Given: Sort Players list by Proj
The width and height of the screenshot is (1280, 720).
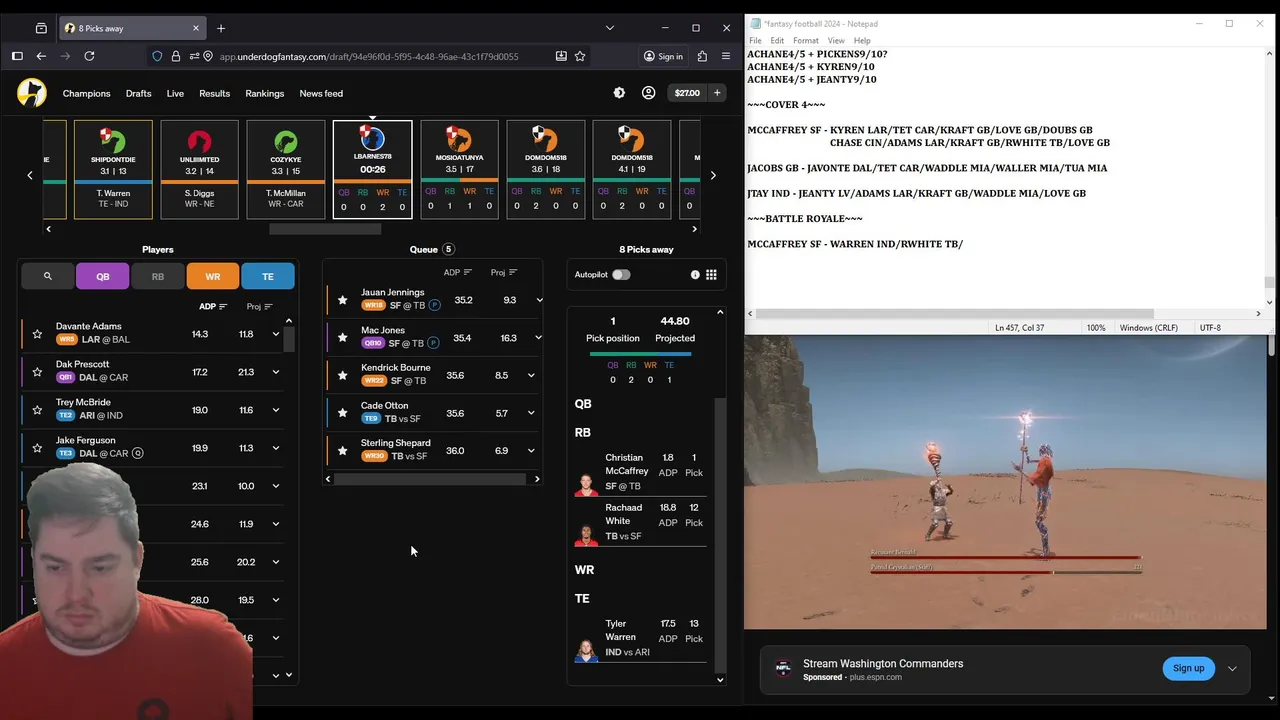Looking at the screenshot, I should click(x=259, y=307).
